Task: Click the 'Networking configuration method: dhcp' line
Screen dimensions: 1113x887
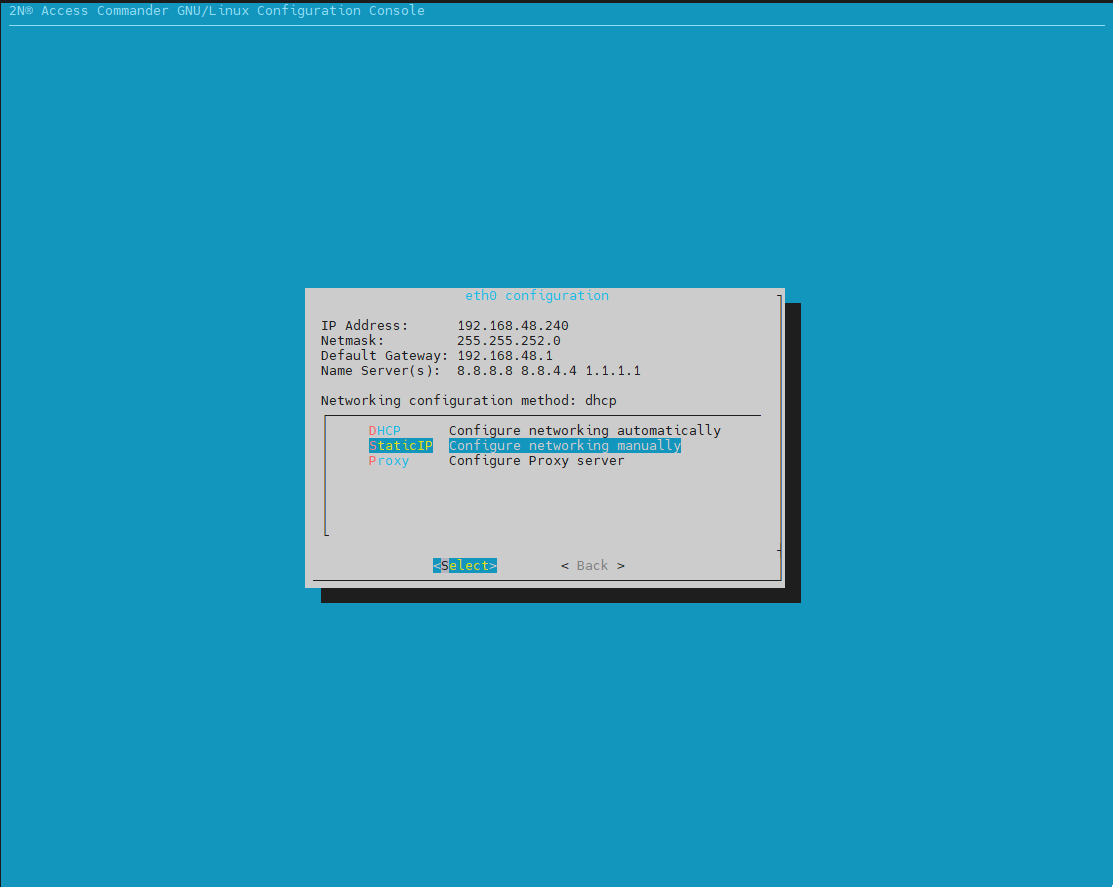Action: pos(468,401)
